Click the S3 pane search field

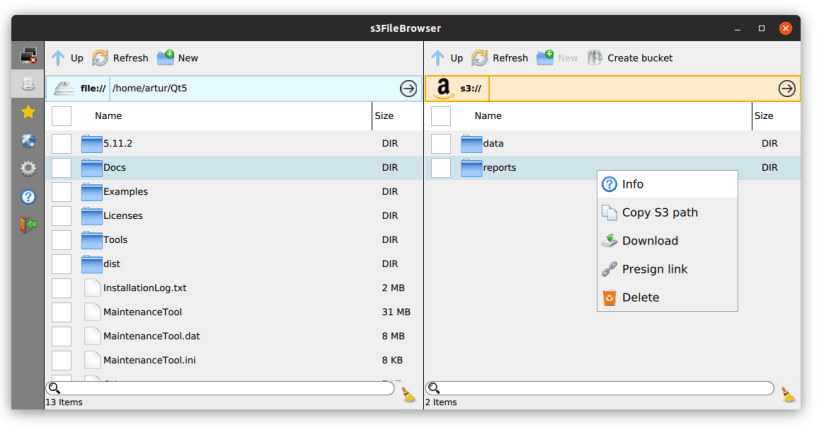(x=600, y=388)
